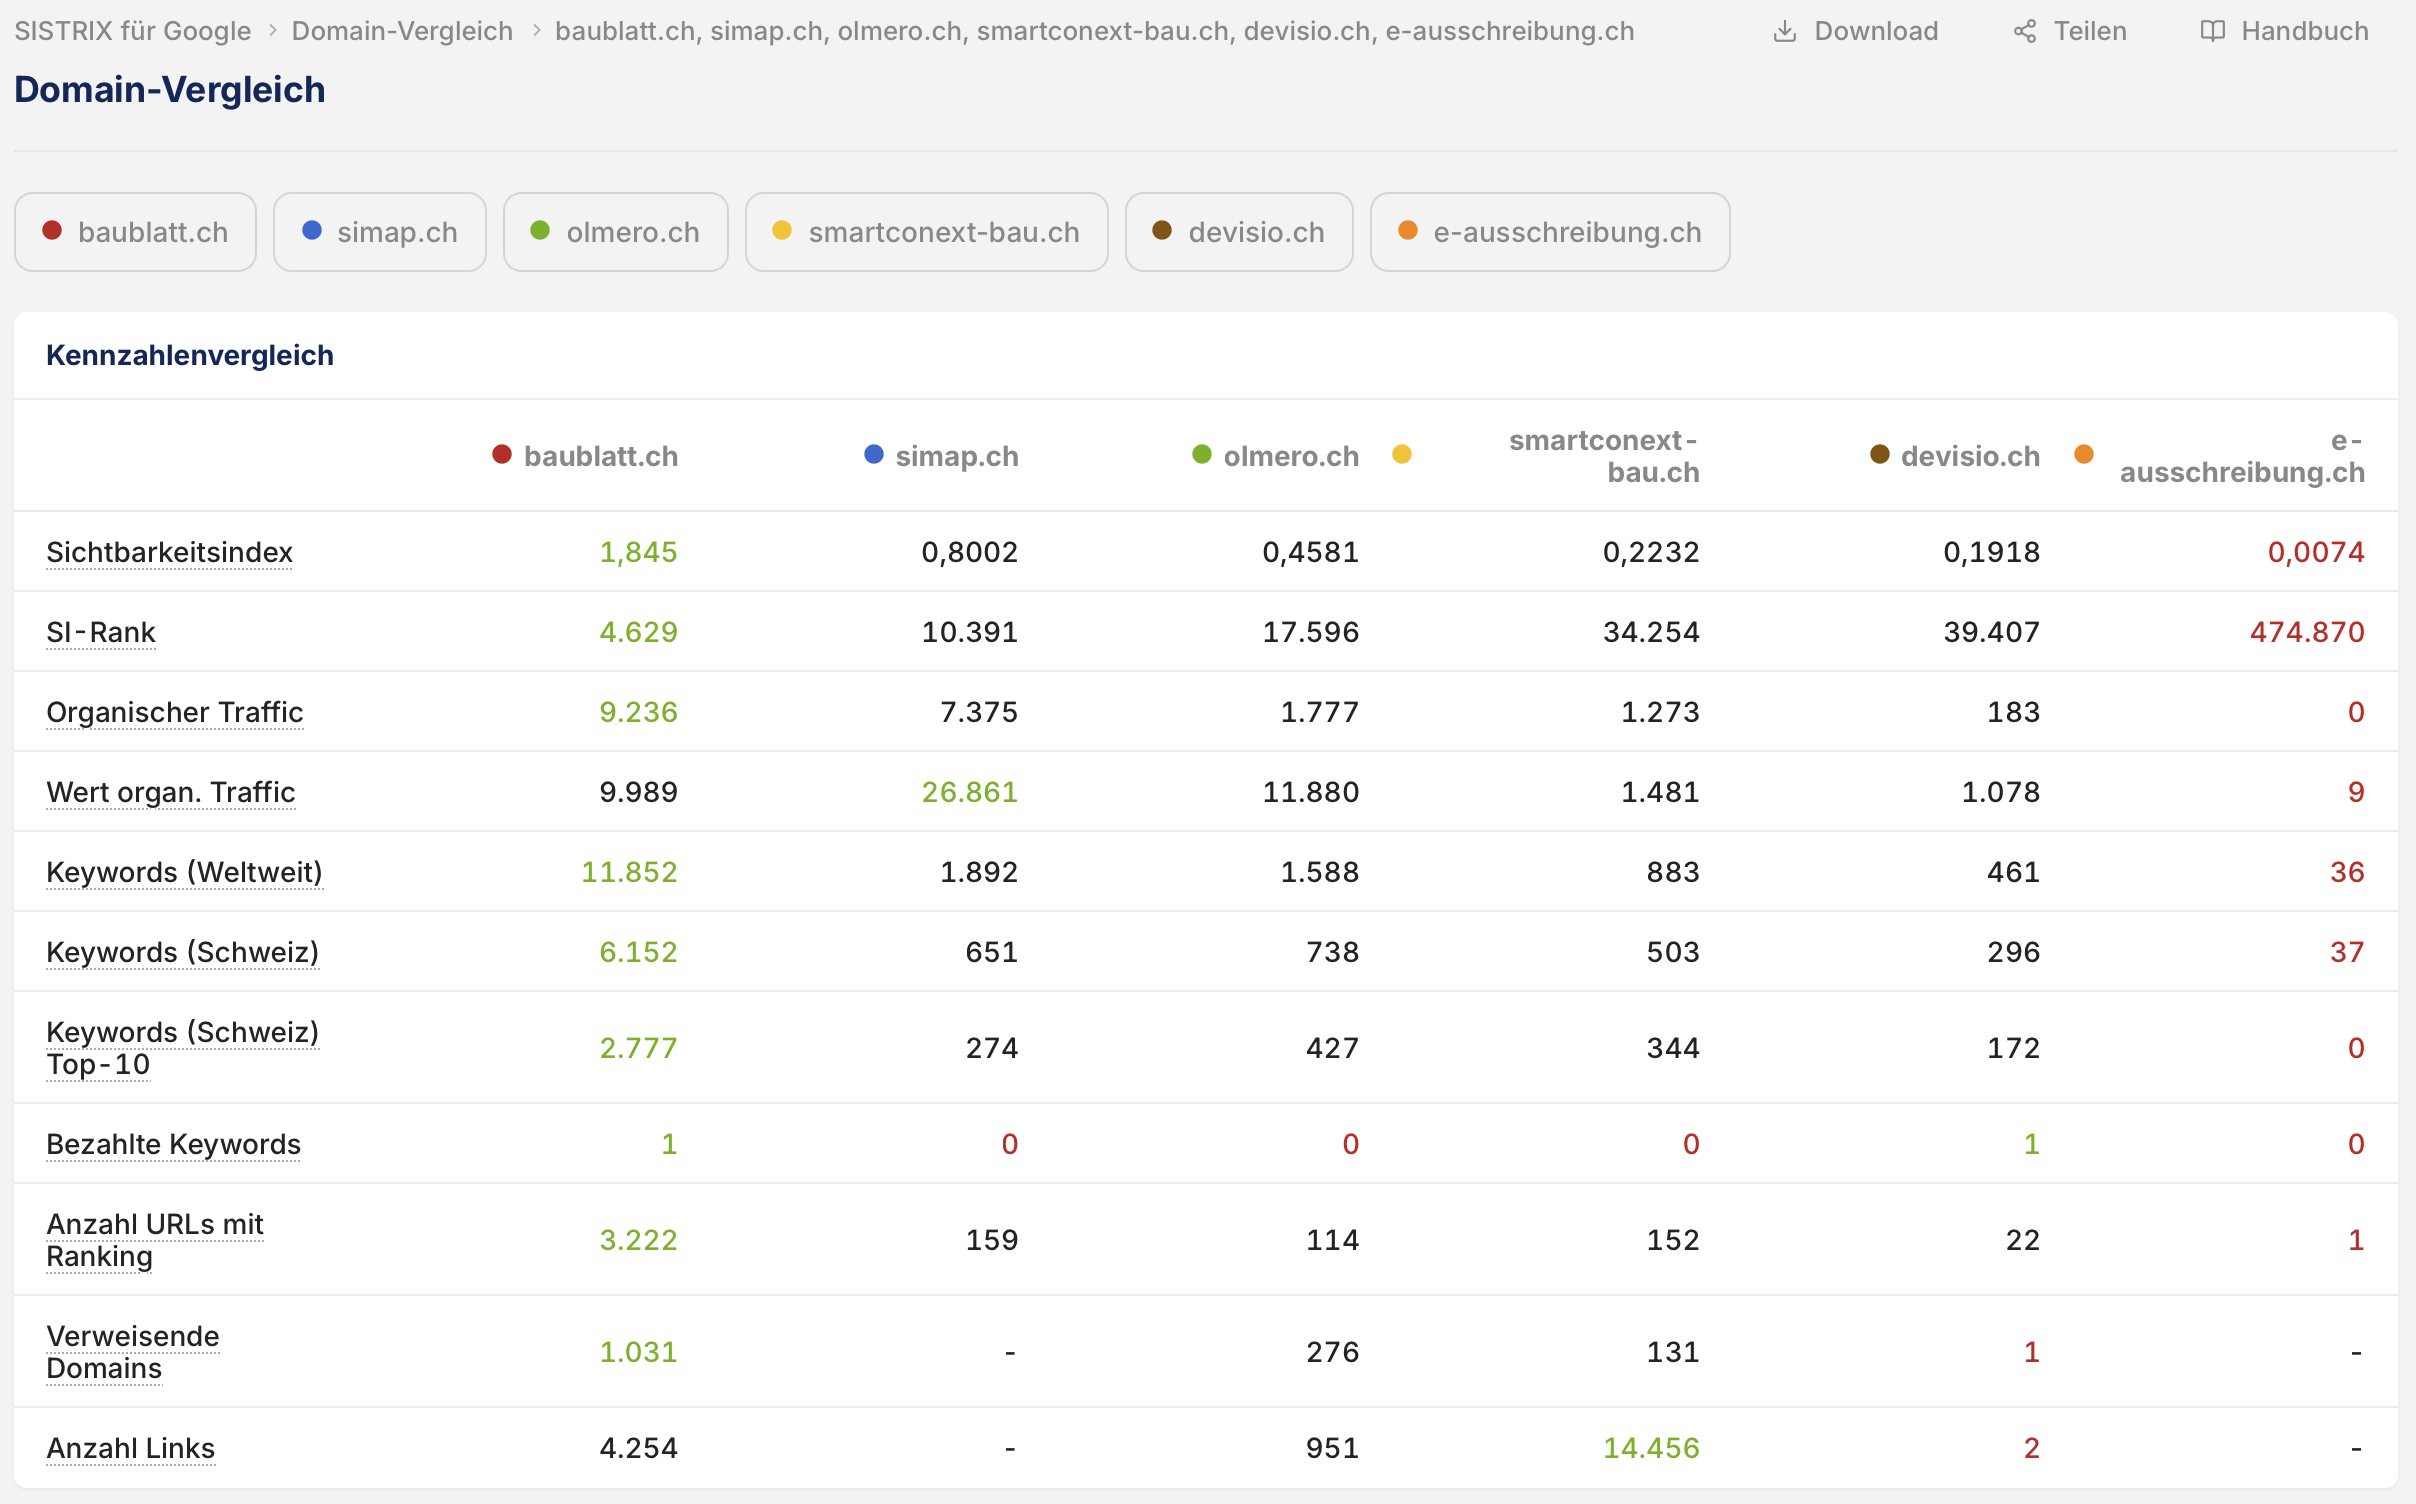Click the Wert organ. Traffic value 26.861

click(x=969, y=792)
